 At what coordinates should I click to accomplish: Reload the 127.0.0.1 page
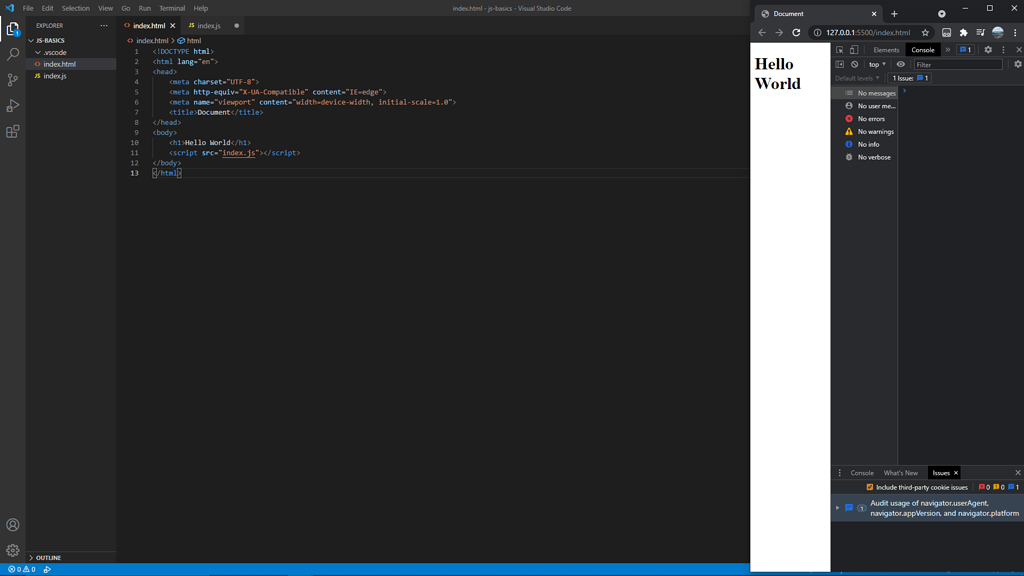(796, 33)
